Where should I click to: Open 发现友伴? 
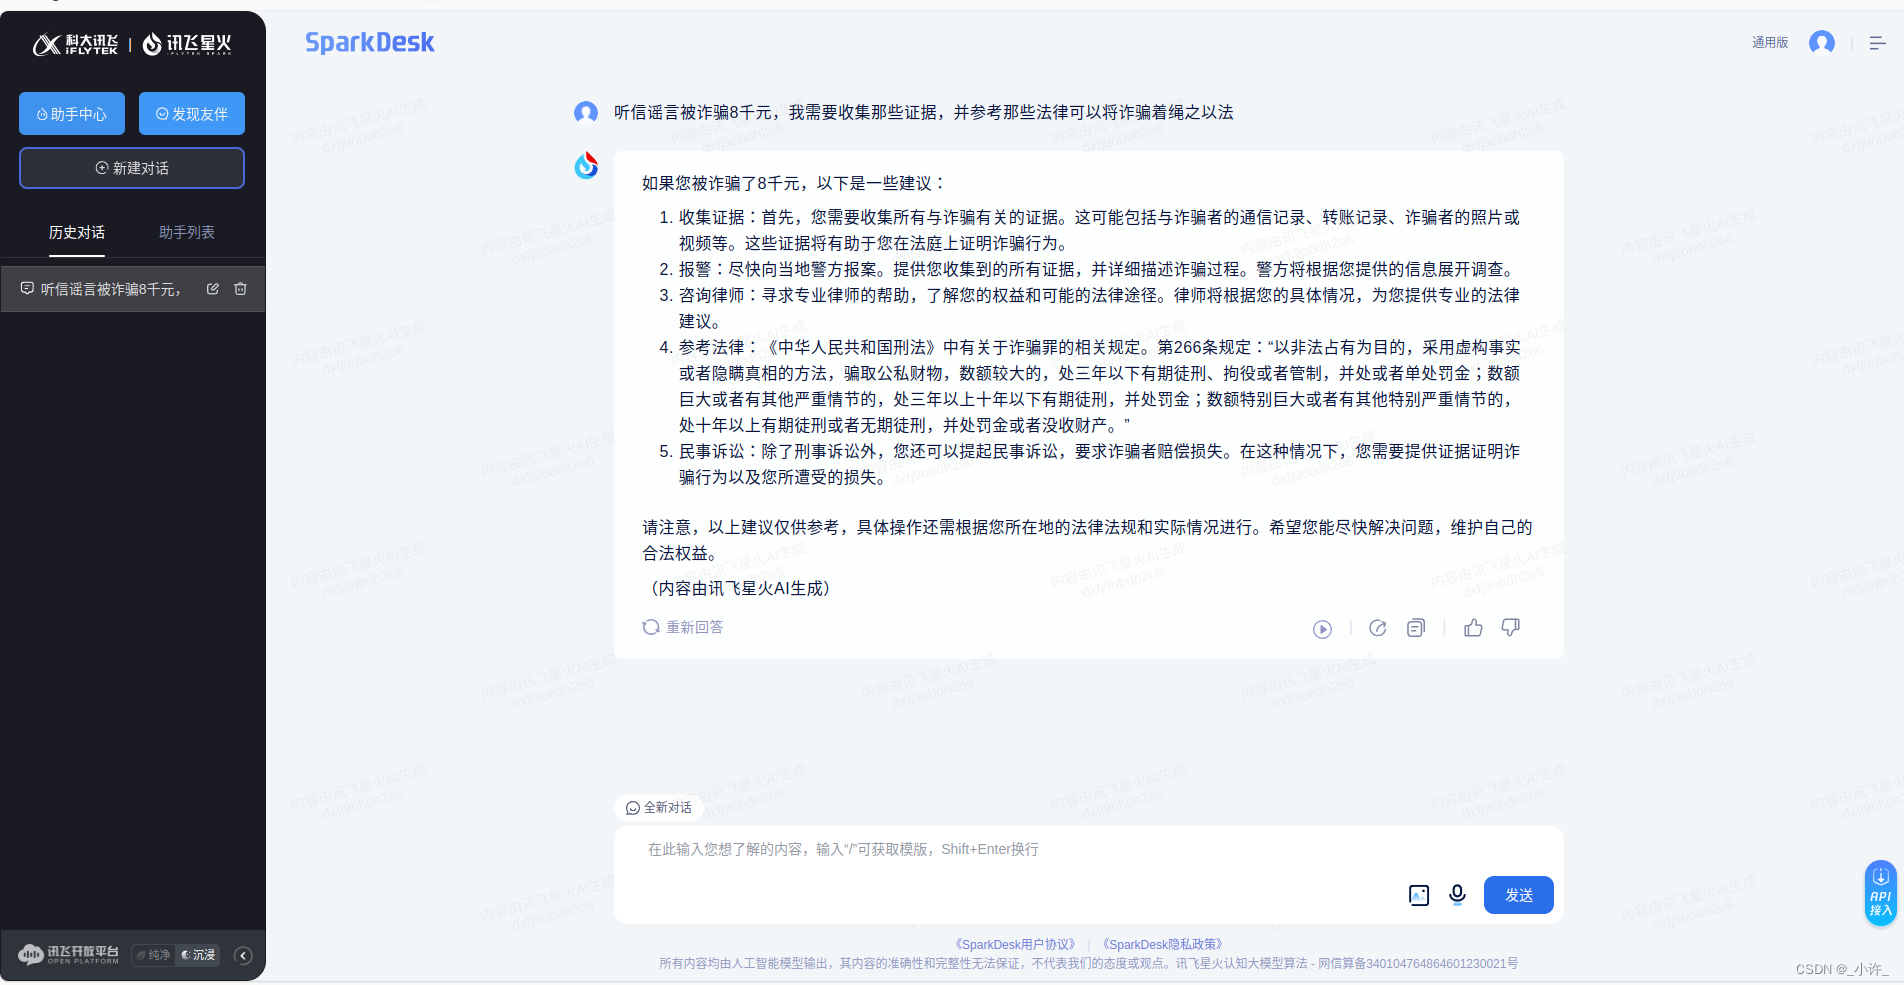(192, 114)
